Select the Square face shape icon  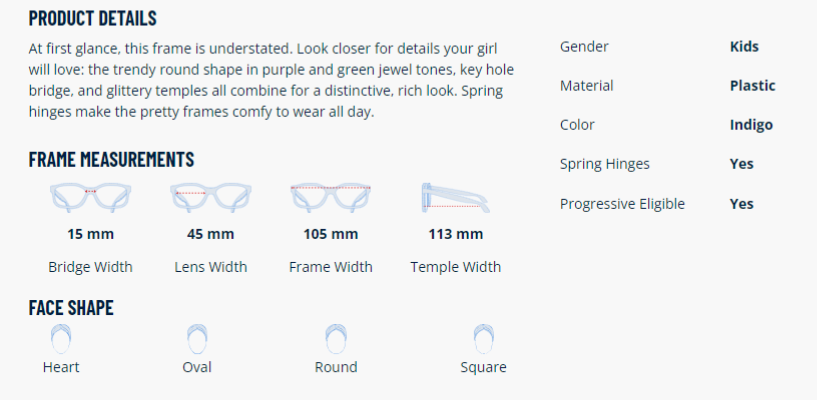483,338
